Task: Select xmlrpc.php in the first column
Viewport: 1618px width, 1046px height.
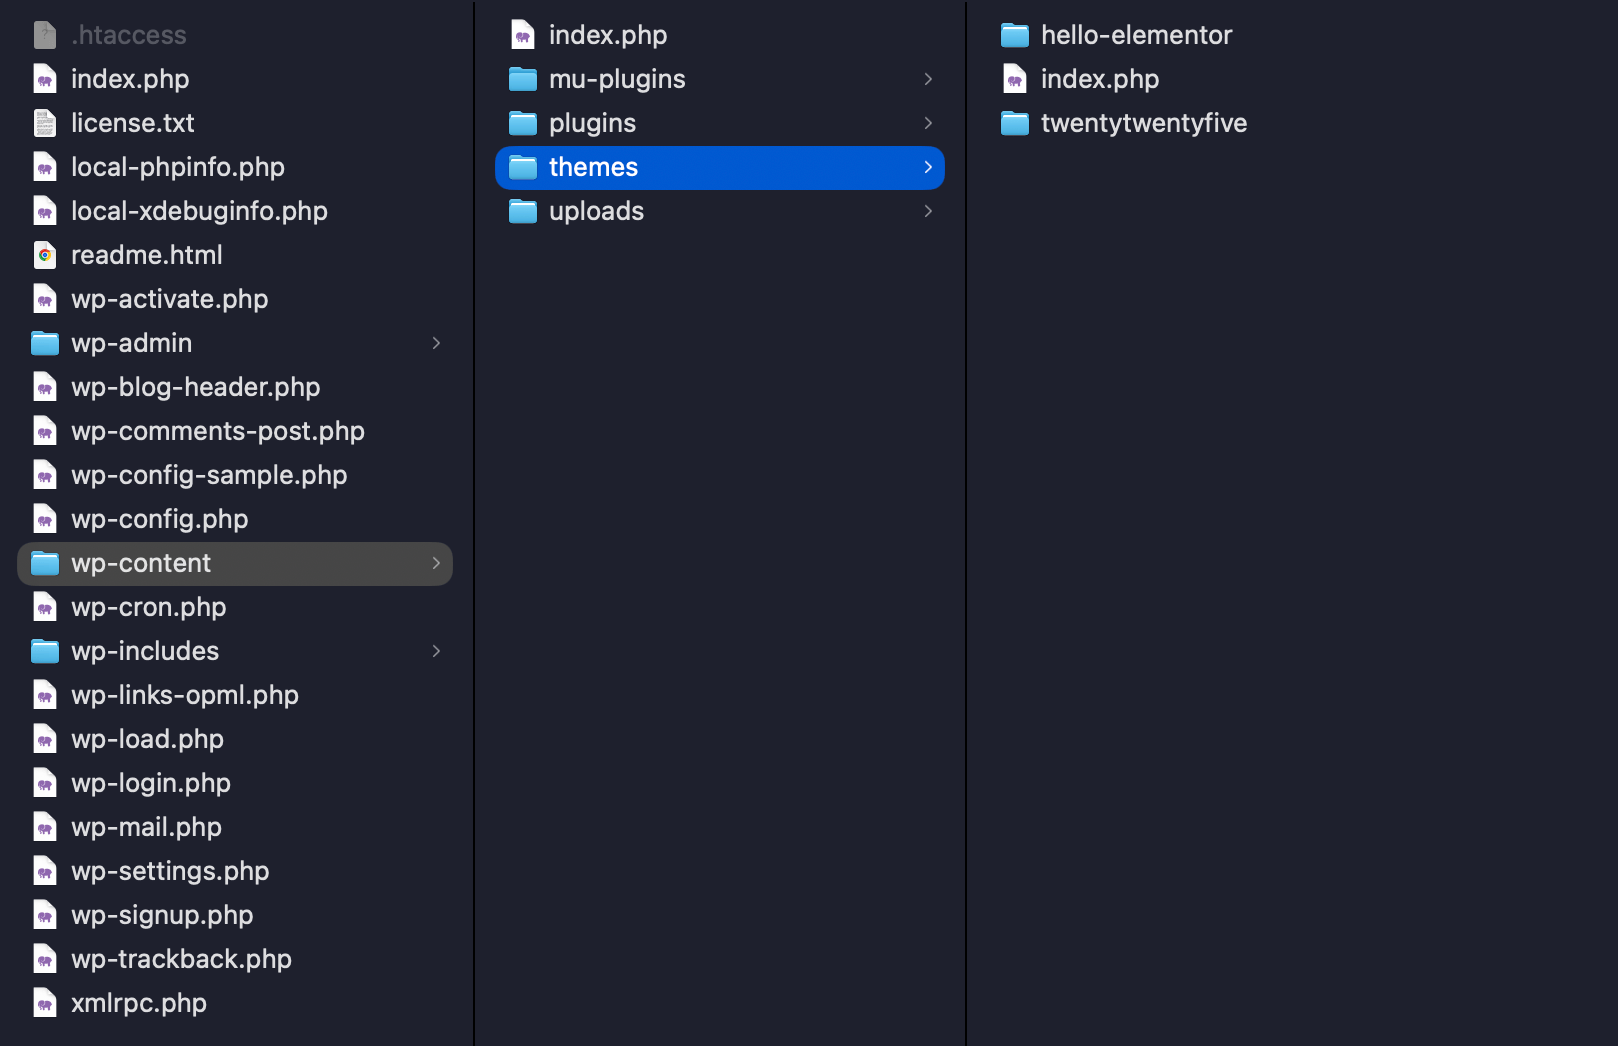Action: 139,1003
